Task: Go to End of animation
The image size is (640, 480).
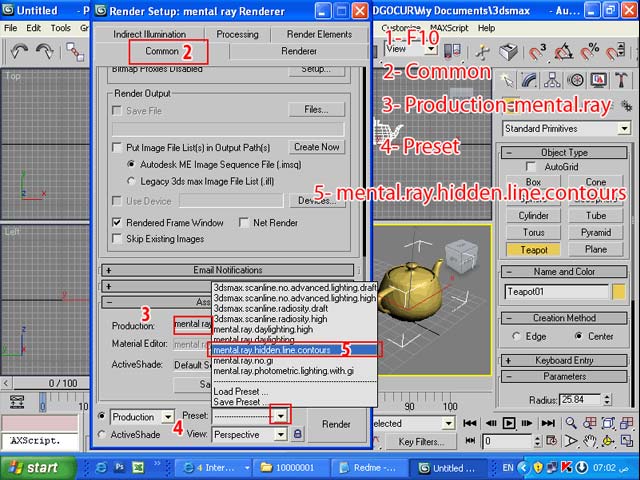Action: pyautogui.click(x=548, y=423)
